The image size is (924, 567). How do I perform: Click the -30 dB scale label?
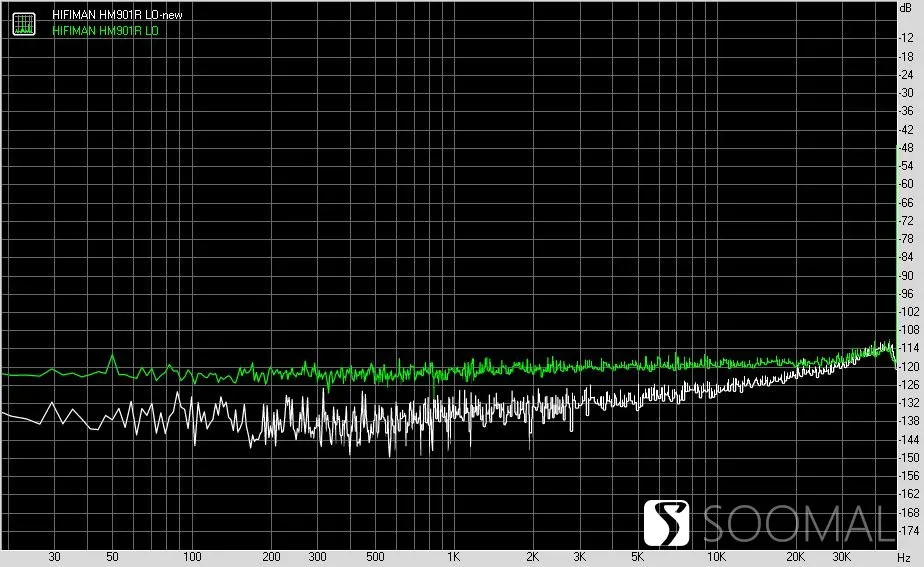pos(906,93)
